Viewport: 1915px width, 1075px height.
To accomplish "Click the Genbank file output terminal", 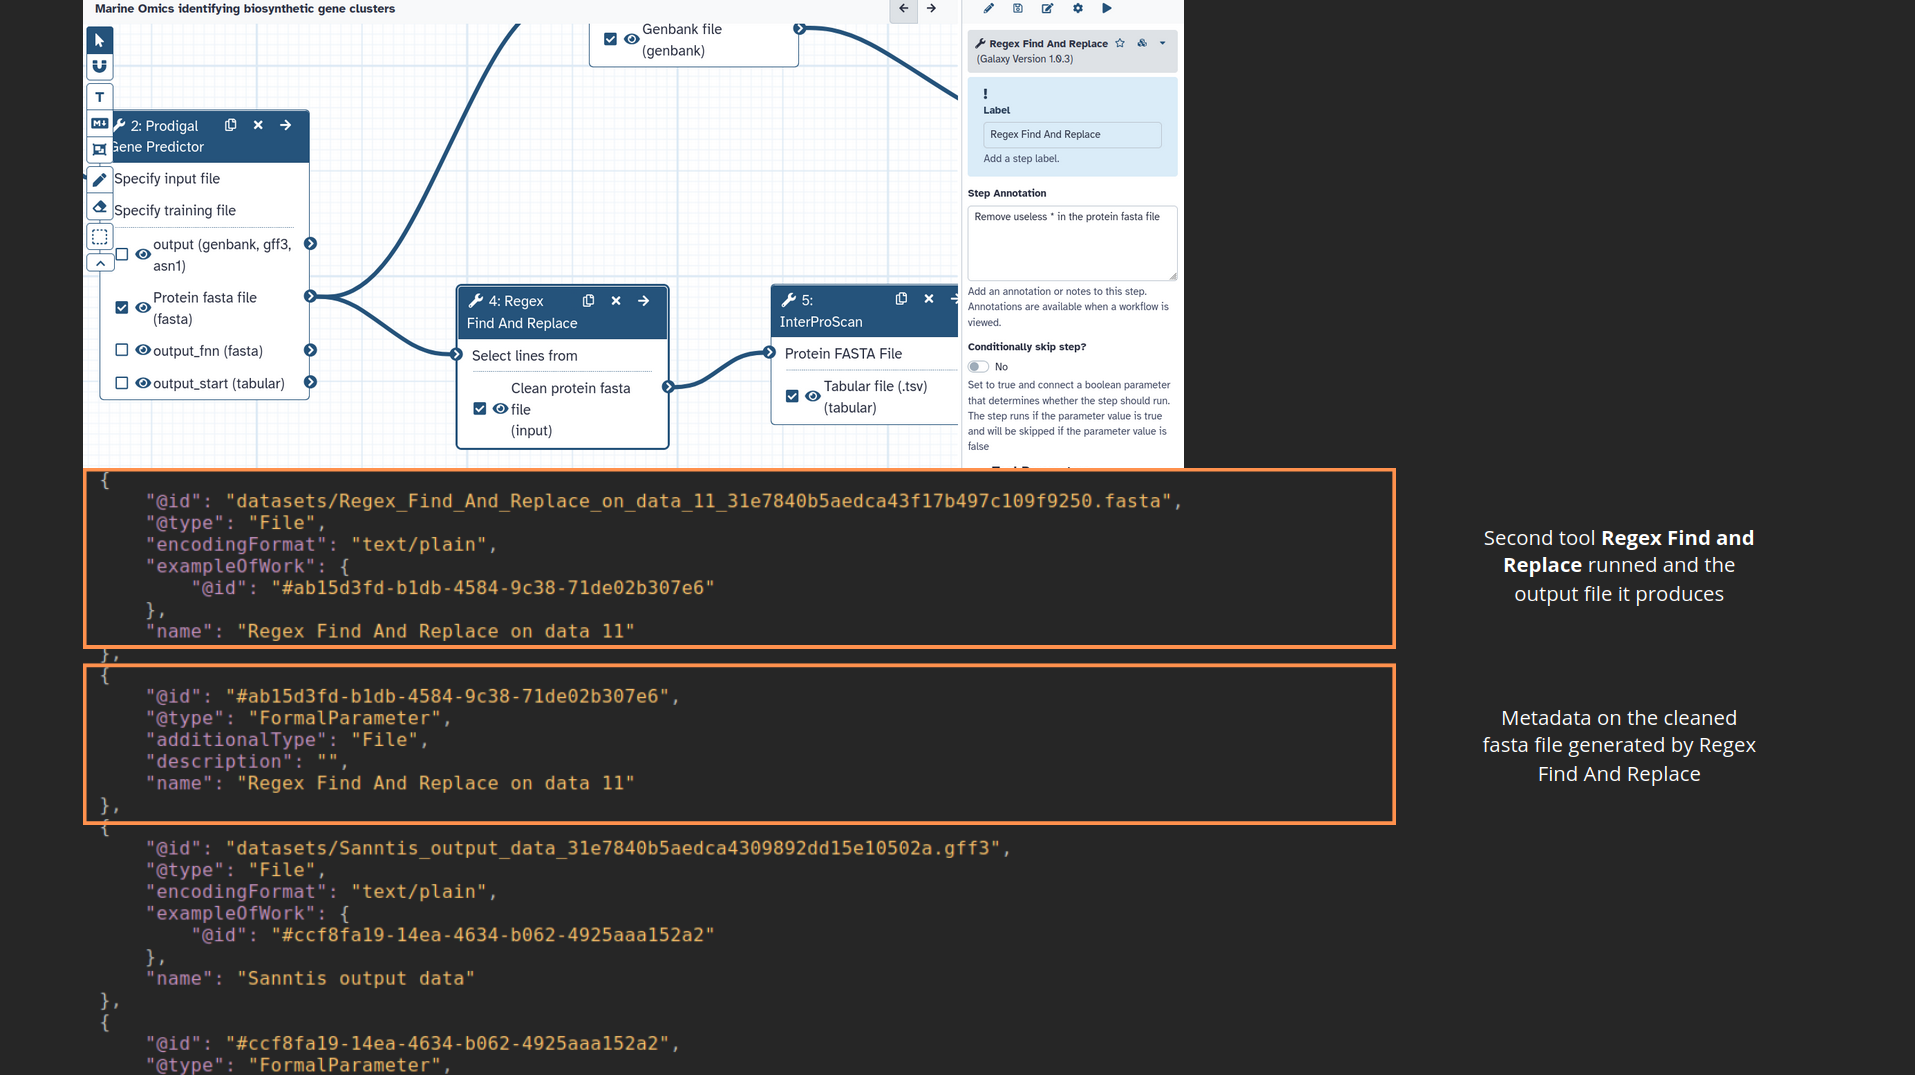I will [799, 29].
